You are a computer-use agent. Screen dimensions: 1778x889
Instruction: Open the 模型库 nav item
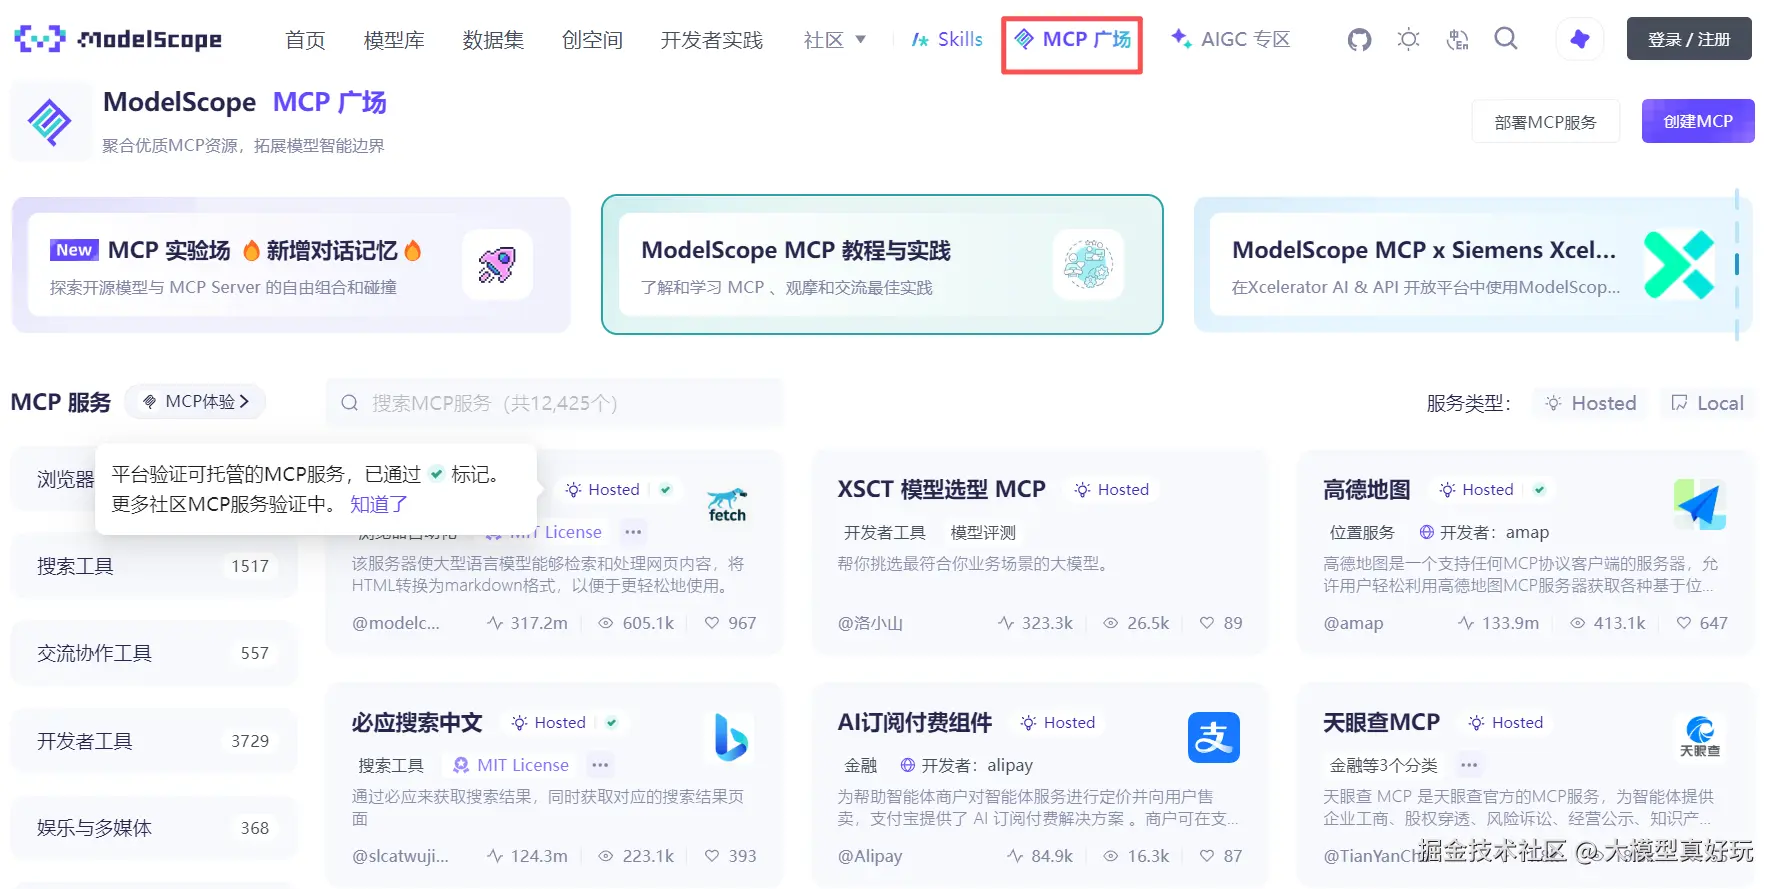(x=394, y=40)
